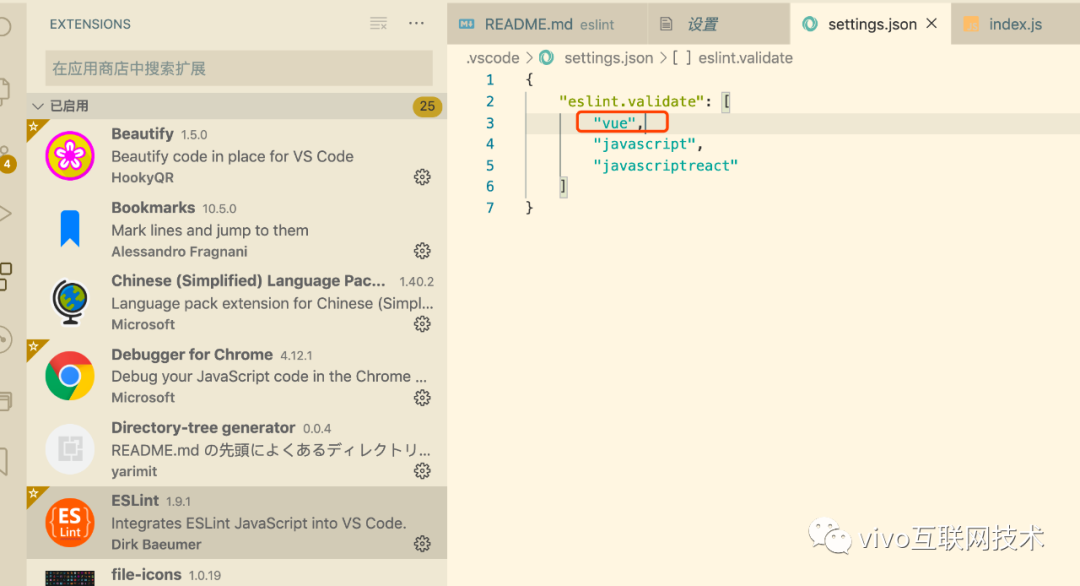The image size is (1080, 586).
Task: Click HookyQR publisher name
Action: pyautogui.click(x=143, y=178)
